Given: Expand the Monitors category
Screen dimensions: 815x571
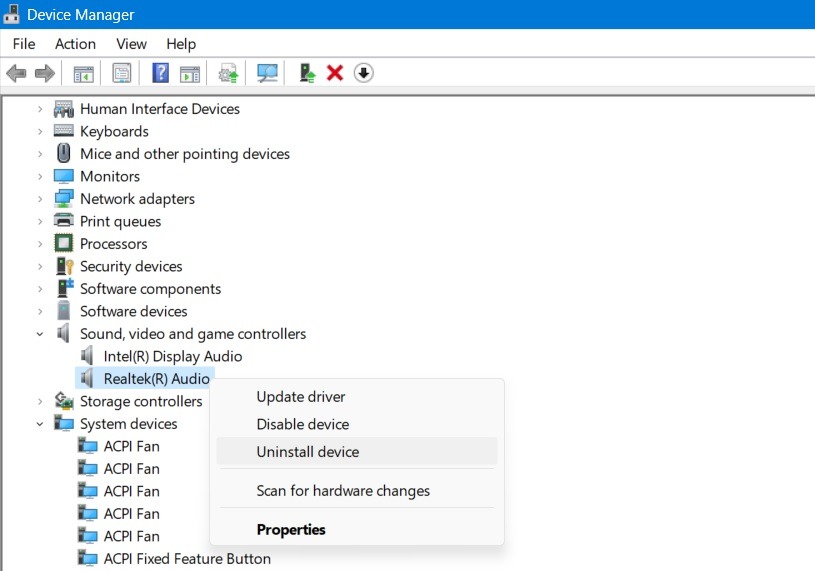Looking at the screenshot, I should coord(40,176).
